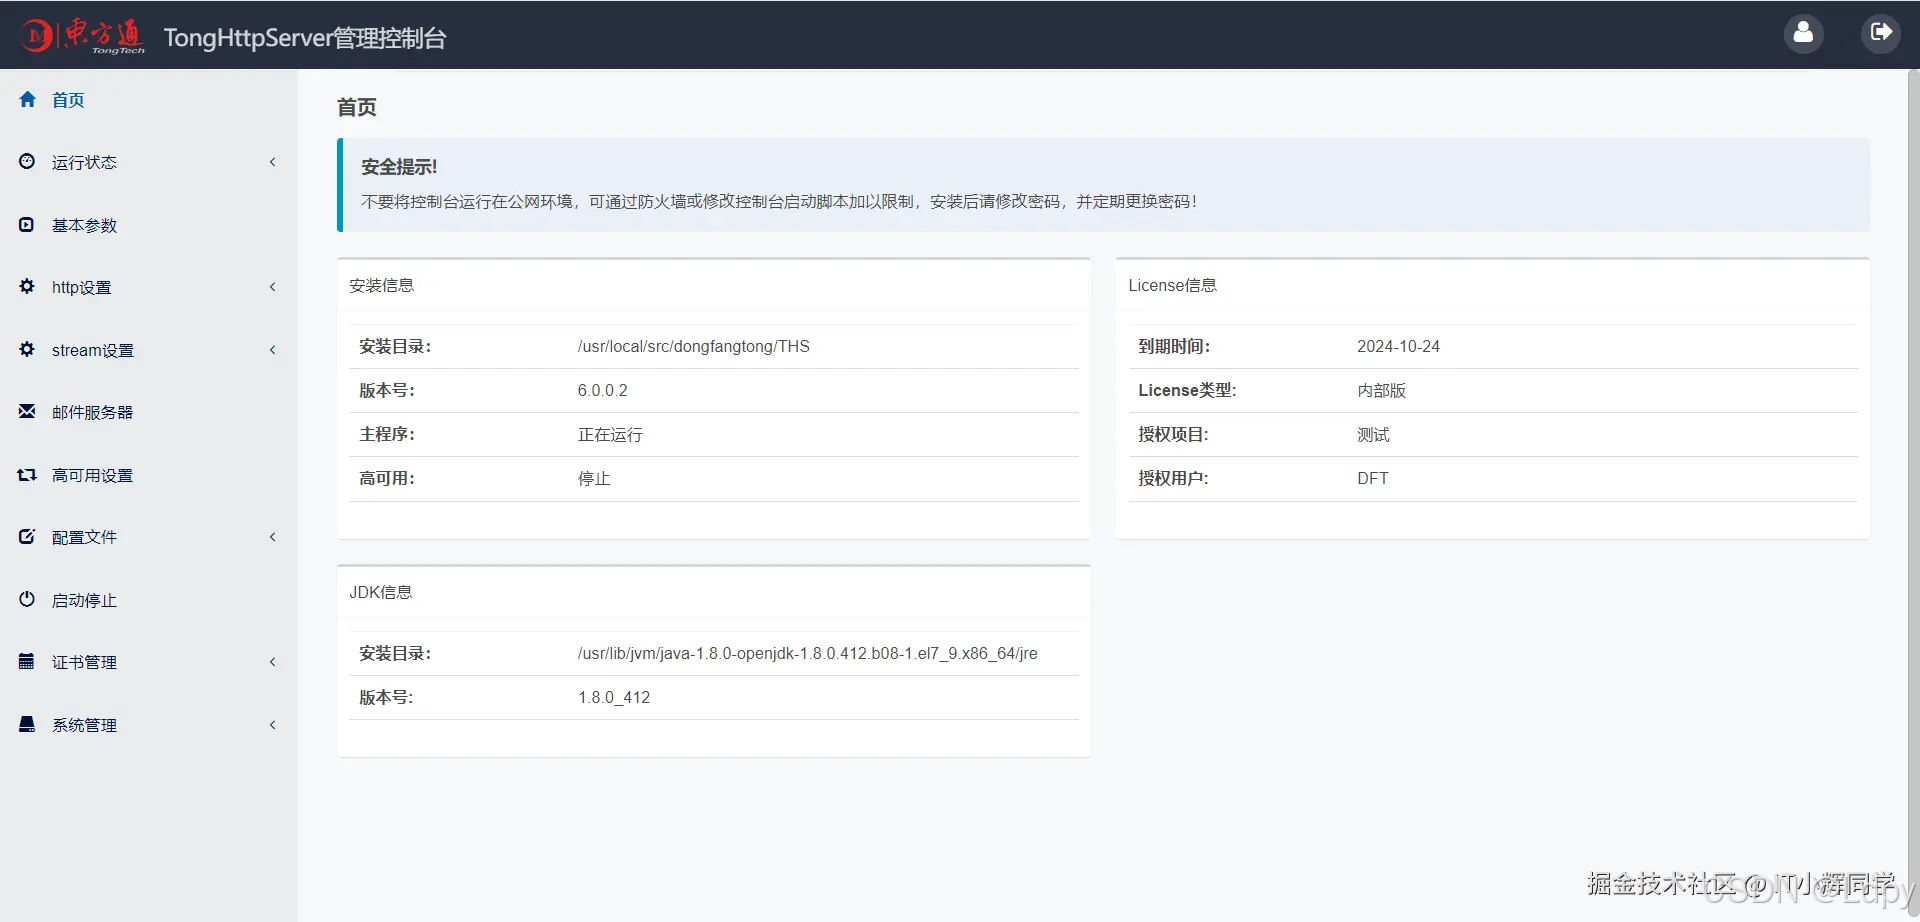The image size is (1920, 922).
Task: Expand the 配置文件 chevron
Action: pos(272,537)
